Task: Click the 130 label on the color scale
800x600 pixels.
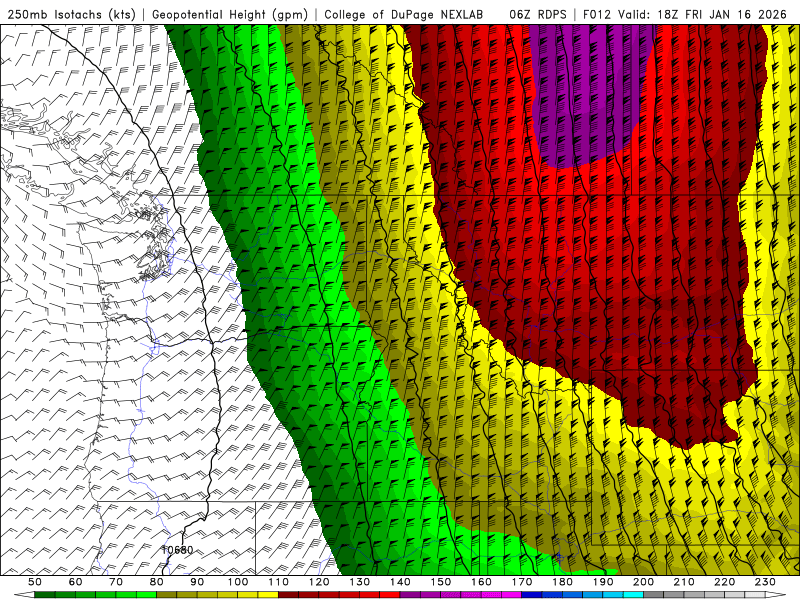Action: (x=359, y=582)
